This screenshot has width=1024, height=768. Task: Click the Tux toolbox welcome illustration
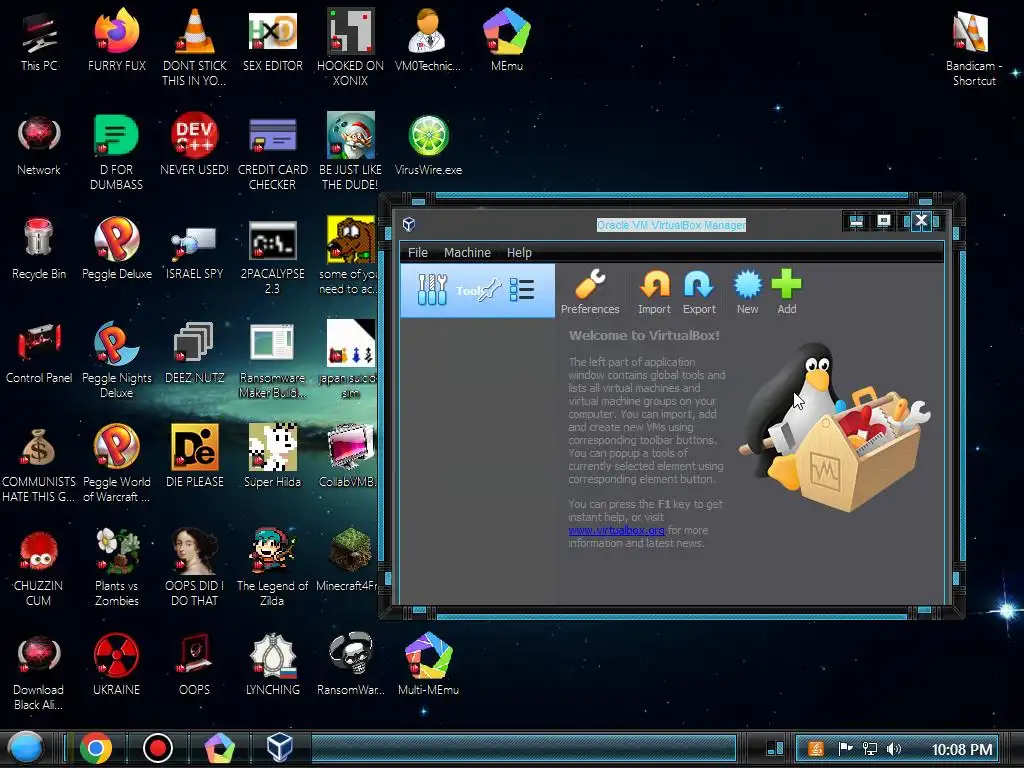(835, 428)
